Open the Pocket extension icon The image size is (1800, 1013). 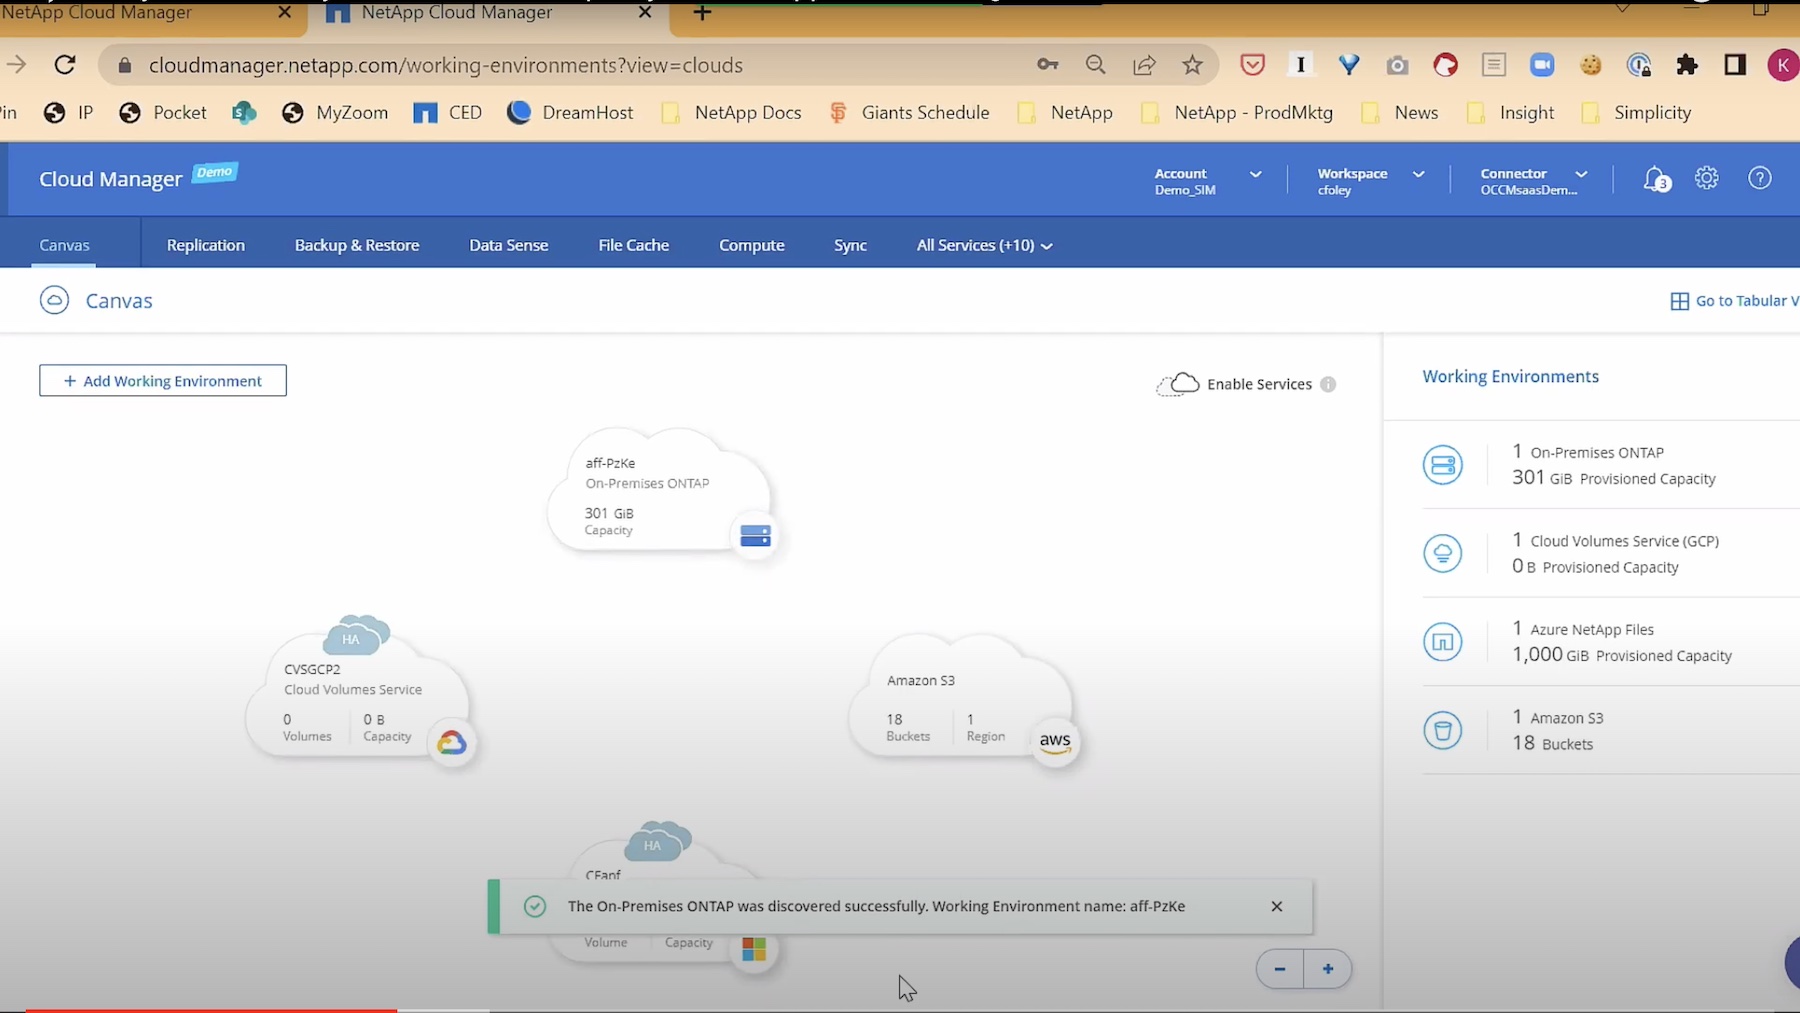click(x=1252, y=65)
